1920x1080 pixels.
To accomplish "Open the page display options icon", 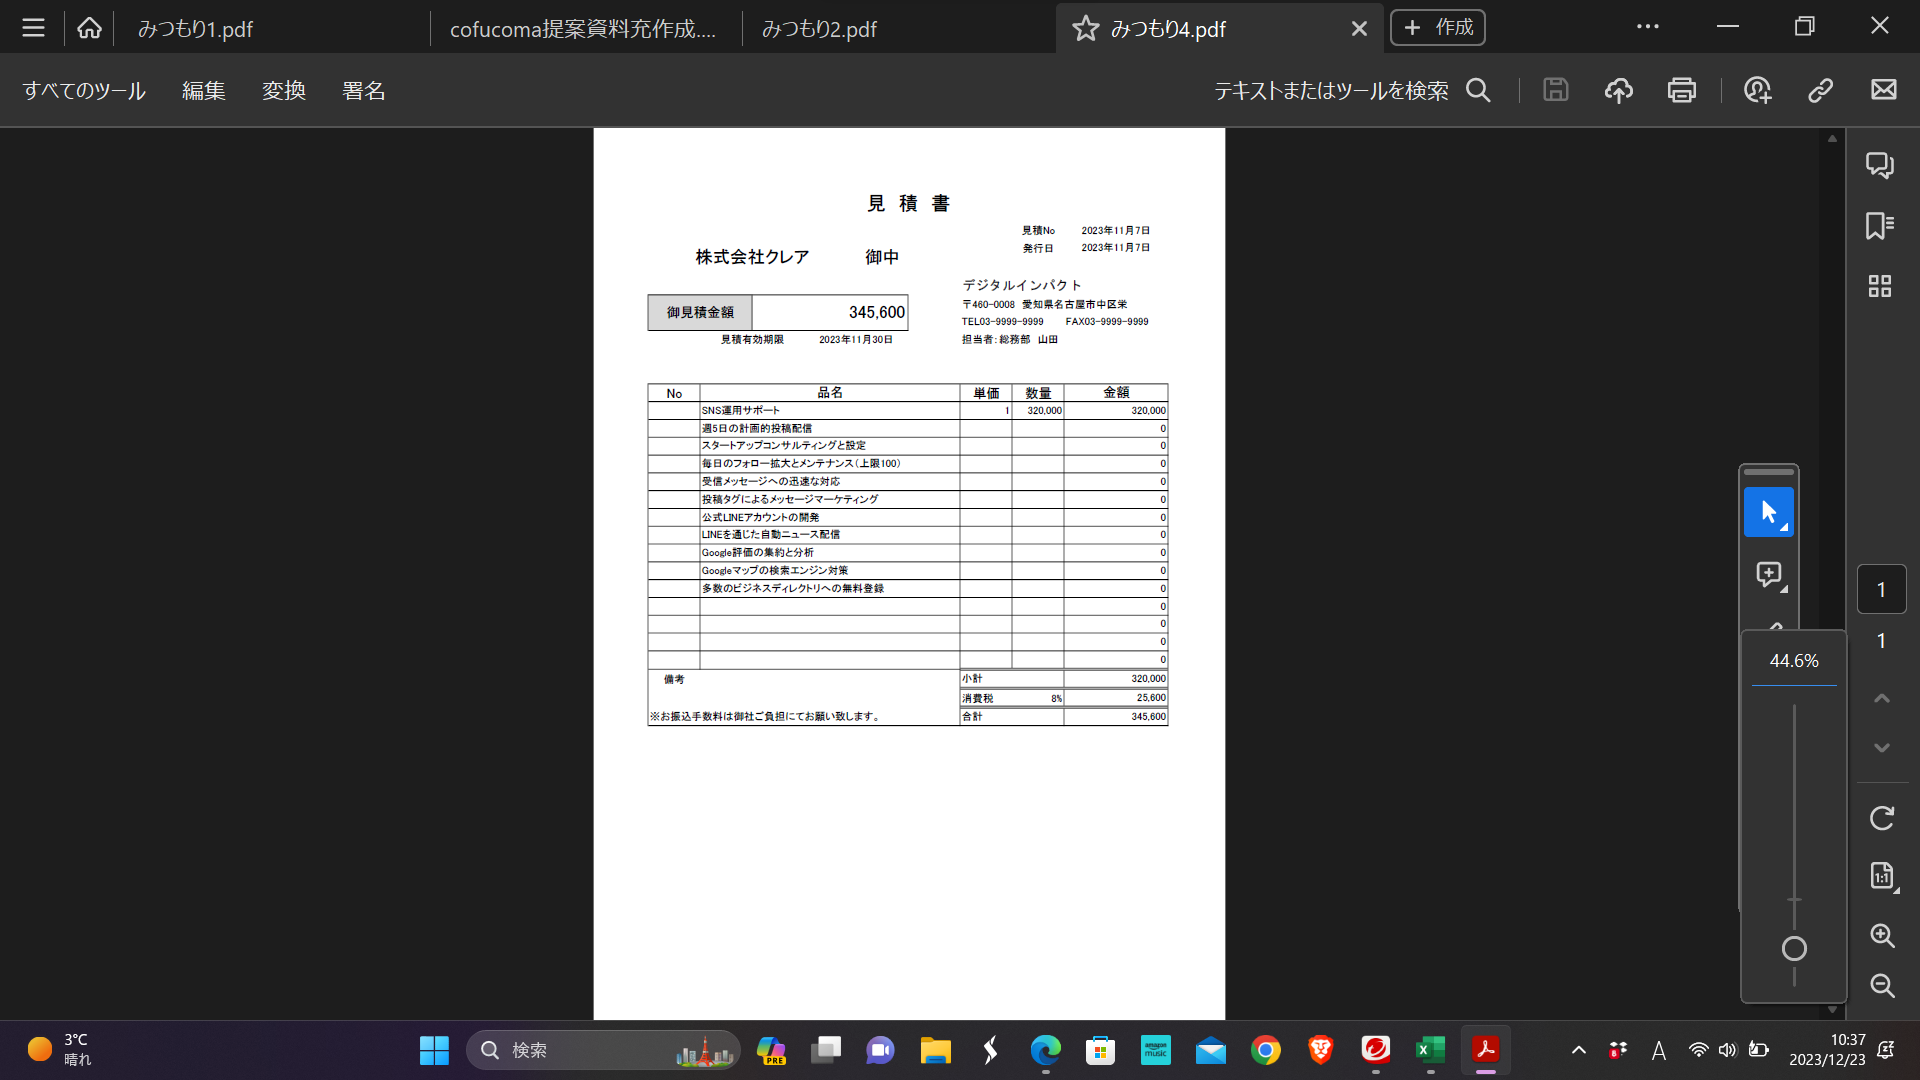I will click(x=1882, y=876).
